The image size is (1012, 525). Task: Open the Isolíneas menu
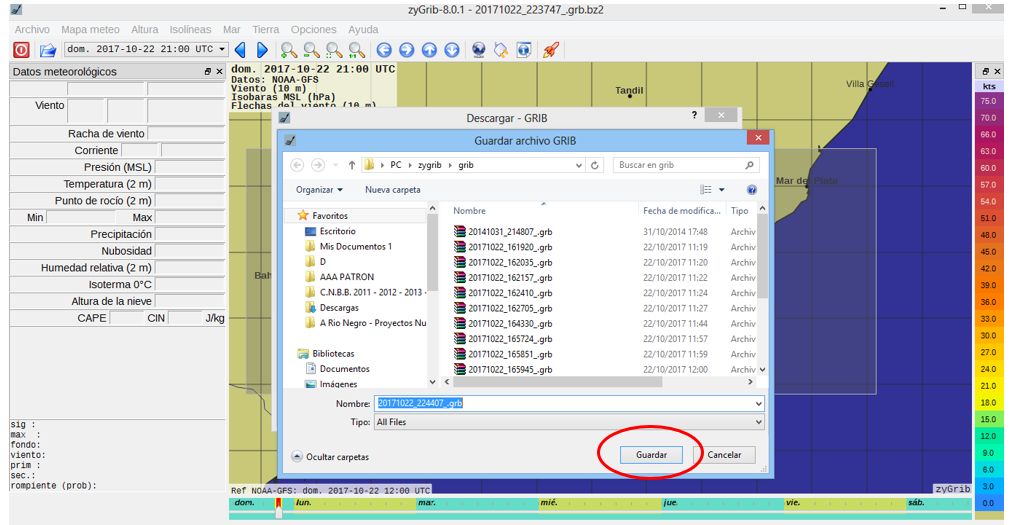click(x=190, y=30)
